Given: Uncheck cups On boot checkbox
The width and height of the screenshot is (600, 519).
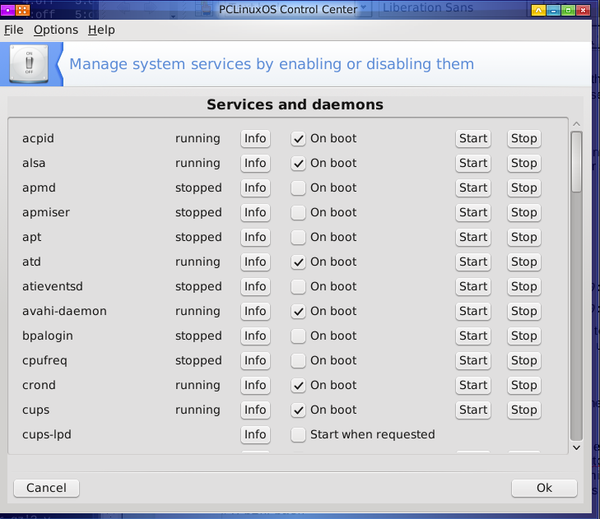Looking at the screenshot, I should coord(298,410).
